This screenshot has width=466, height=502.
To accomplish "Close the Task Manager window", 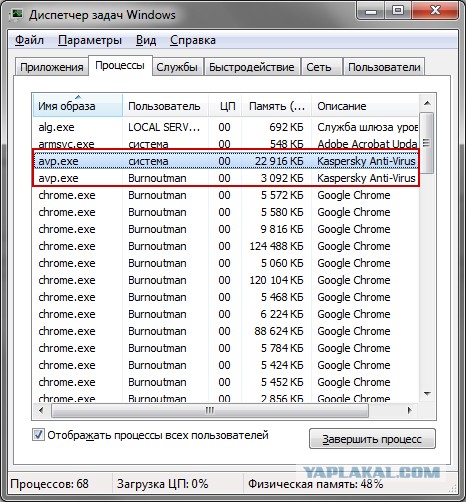I will point(435,11).
